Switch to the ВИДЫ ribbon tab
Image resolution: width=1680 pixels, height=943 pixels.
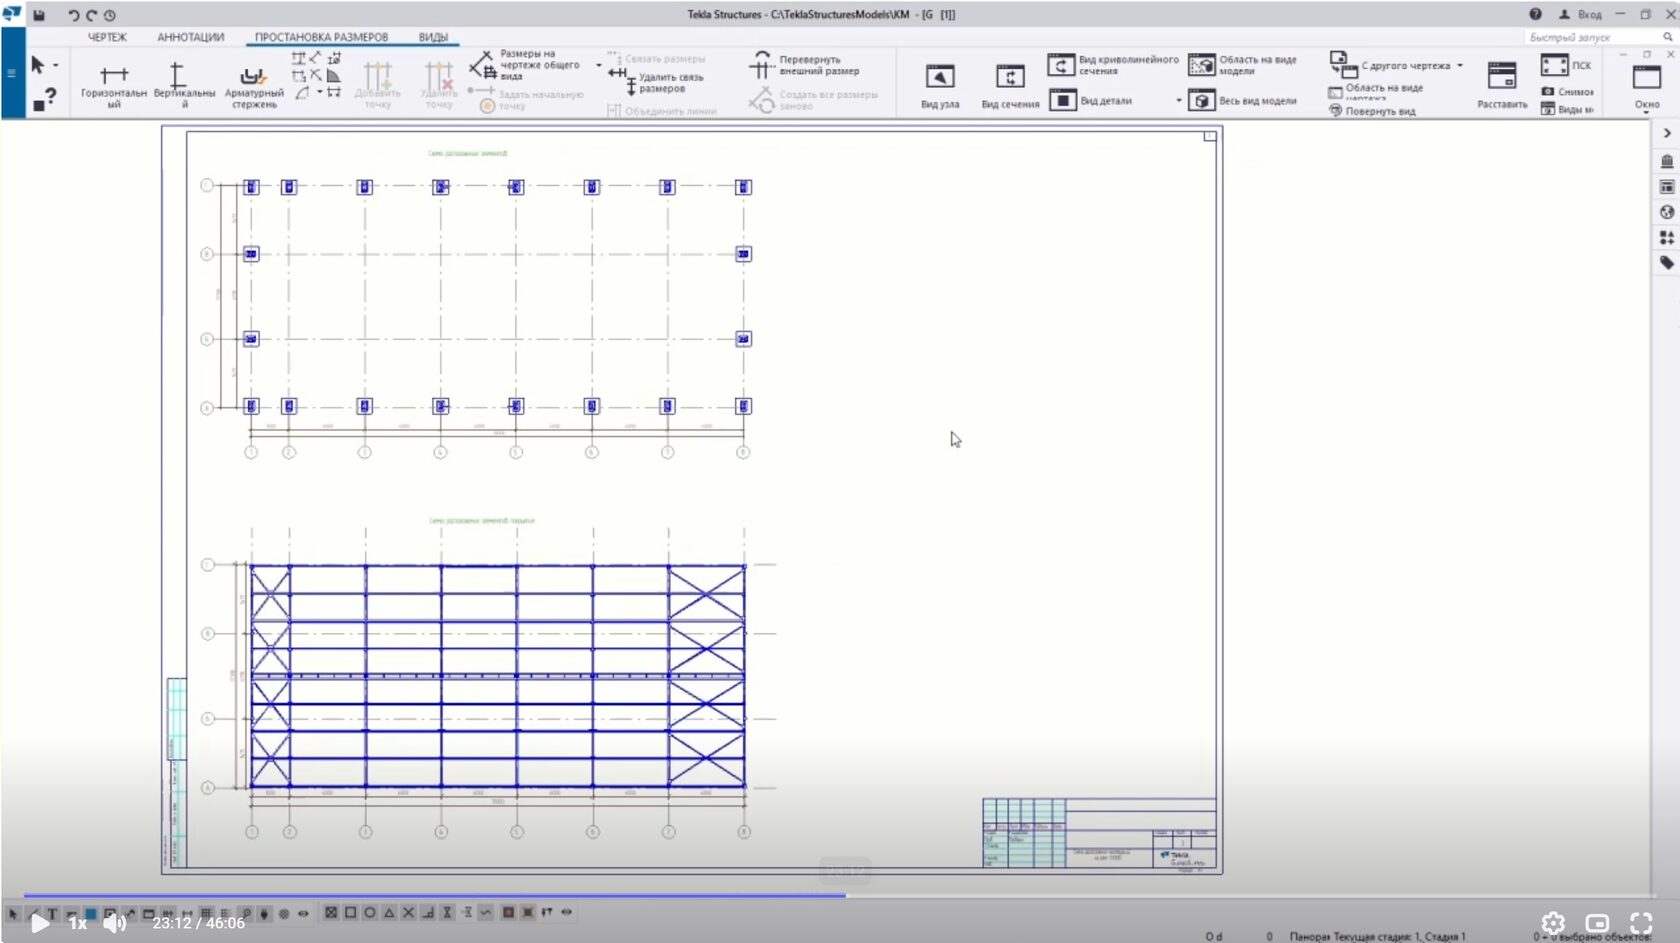coord(433,37)
